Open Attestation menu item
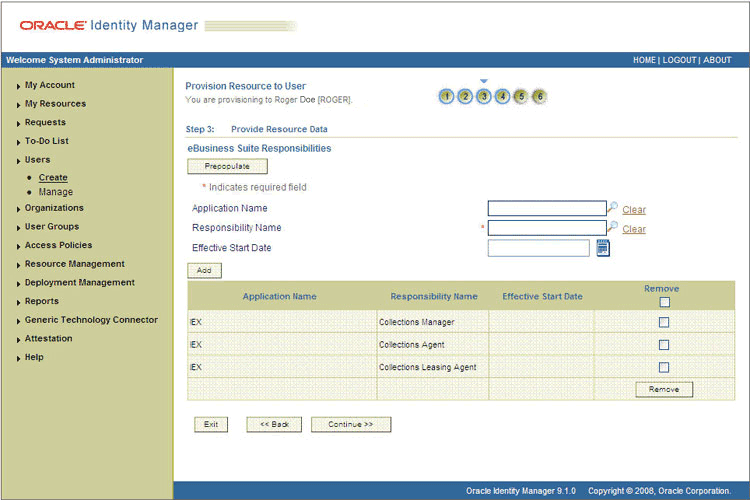This screenshot has width=750, height=500. [x=48, y=338]
